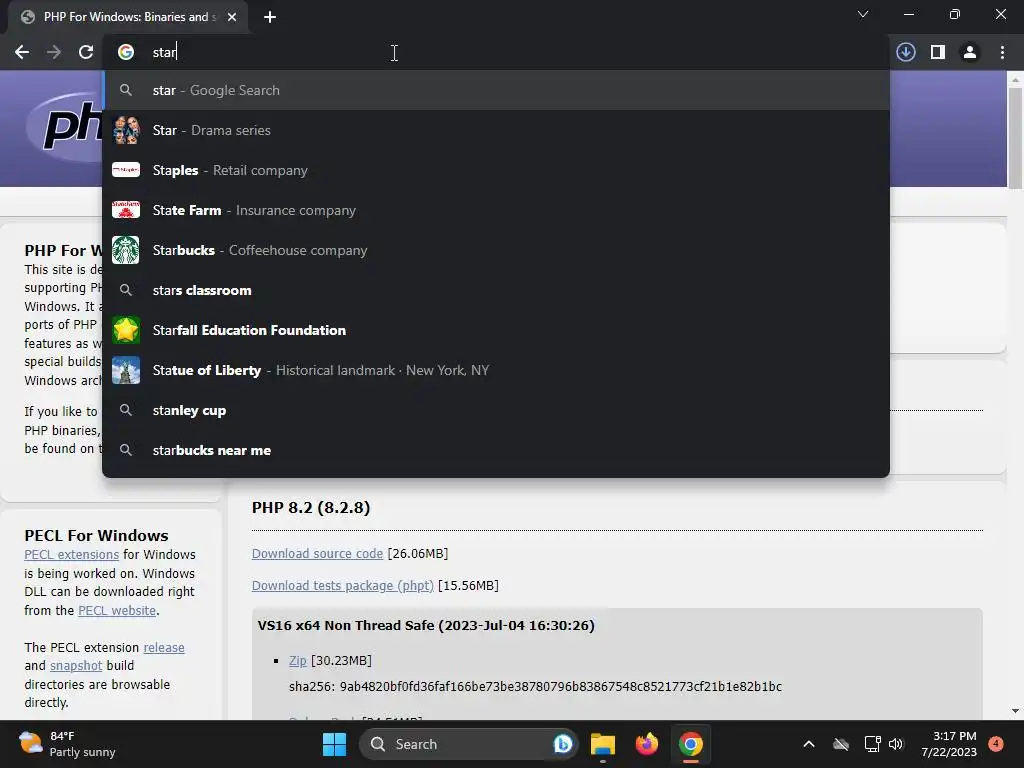
Task: Click the Statue of Liberty thumbnail
Action: click(x=125, y=370)
